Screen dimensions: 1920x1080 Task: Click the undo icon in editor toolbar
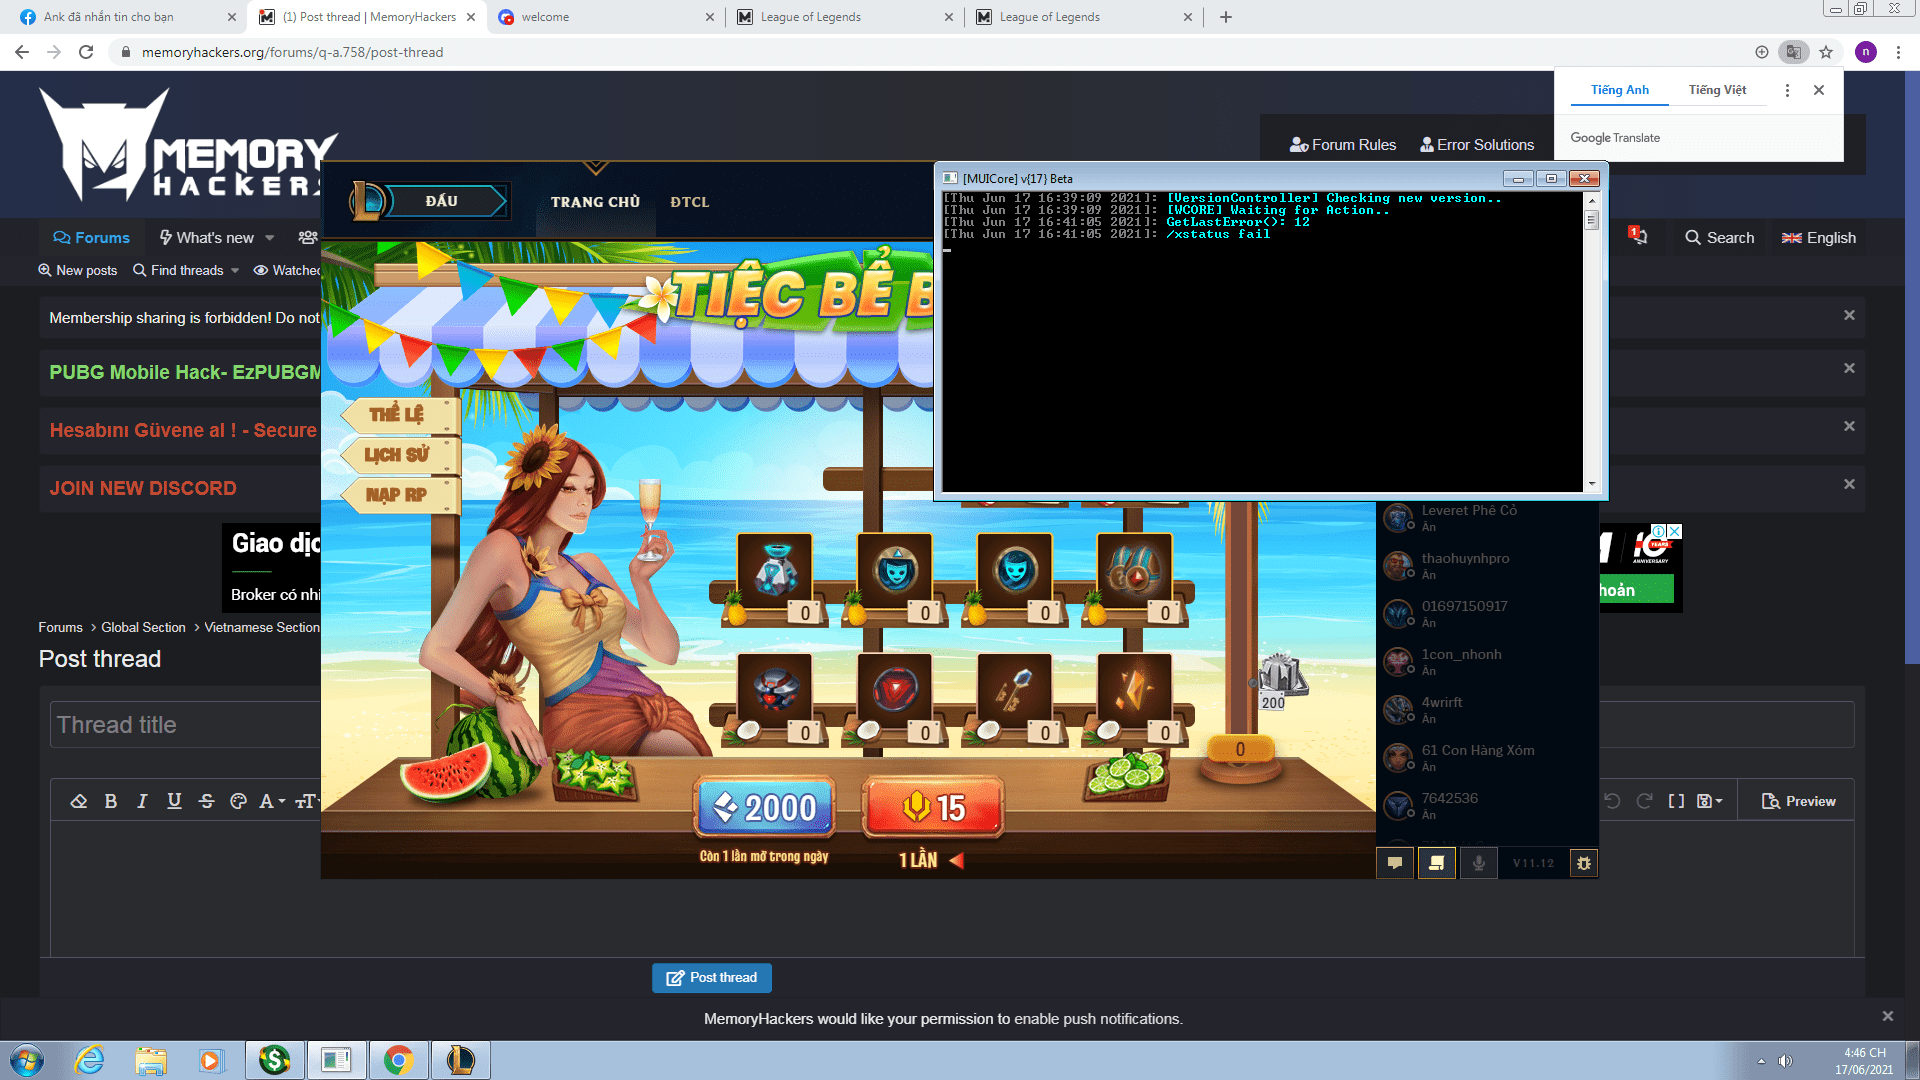coord(1612,801)
